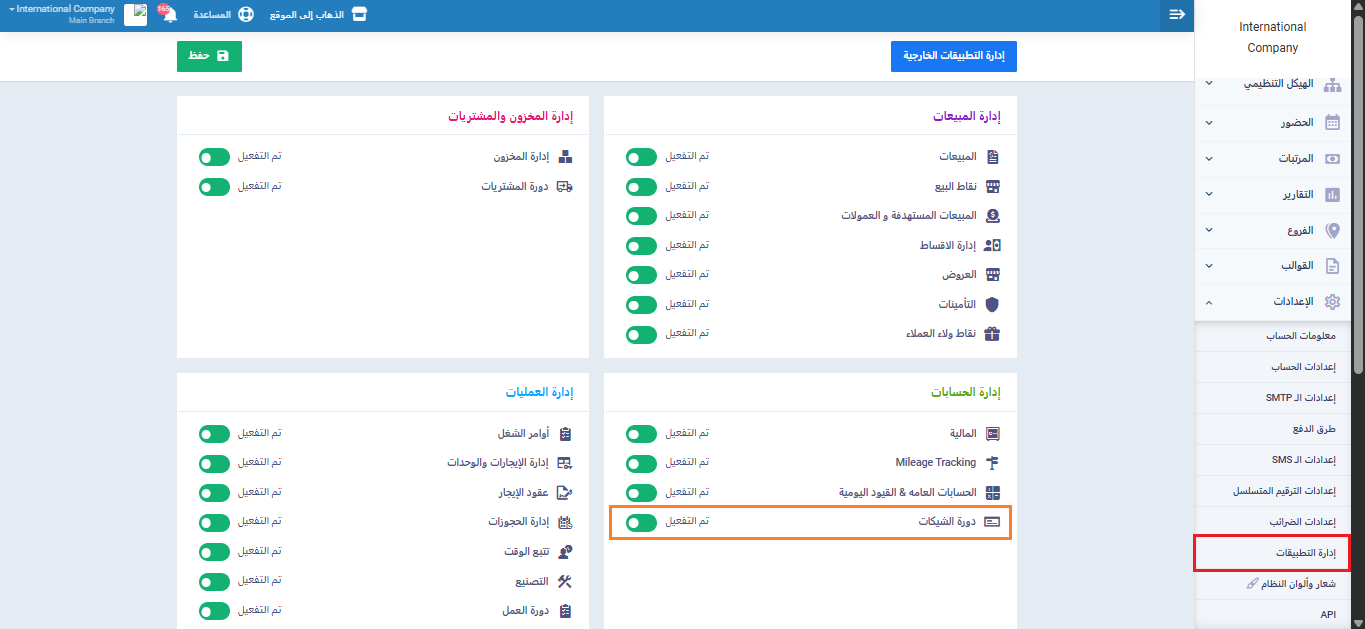This screenshot has width=1365, height=629.
Task: Click the Branches location pin icon
Action: 1332,230
